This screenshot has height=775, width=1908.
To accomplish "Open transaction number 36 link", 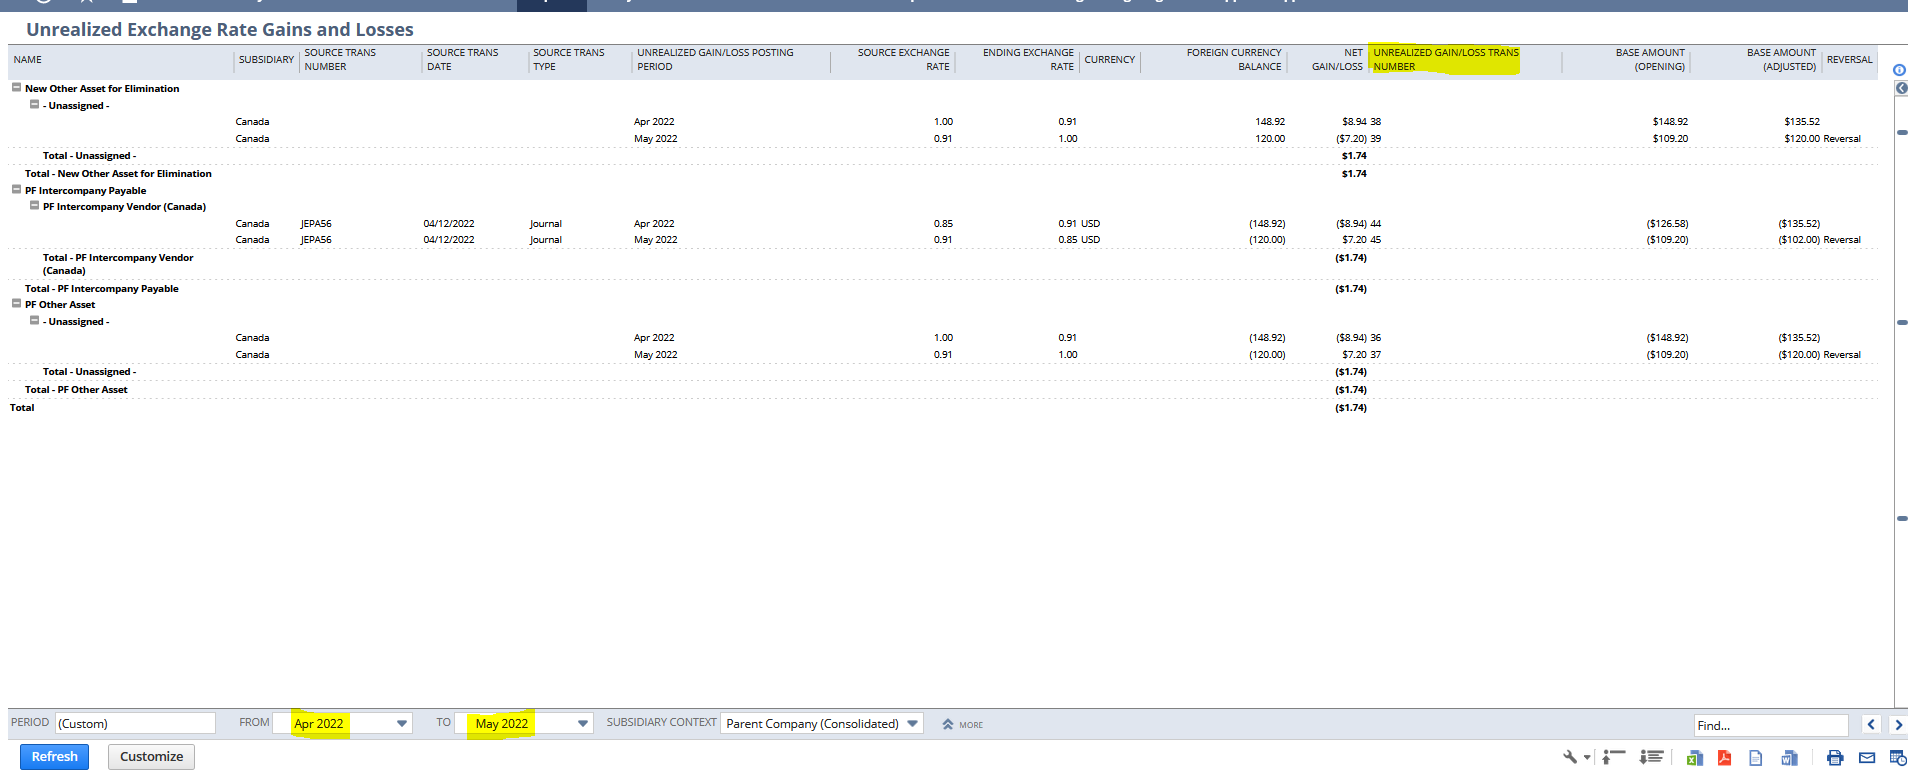I will click(x=1375, y=338).
